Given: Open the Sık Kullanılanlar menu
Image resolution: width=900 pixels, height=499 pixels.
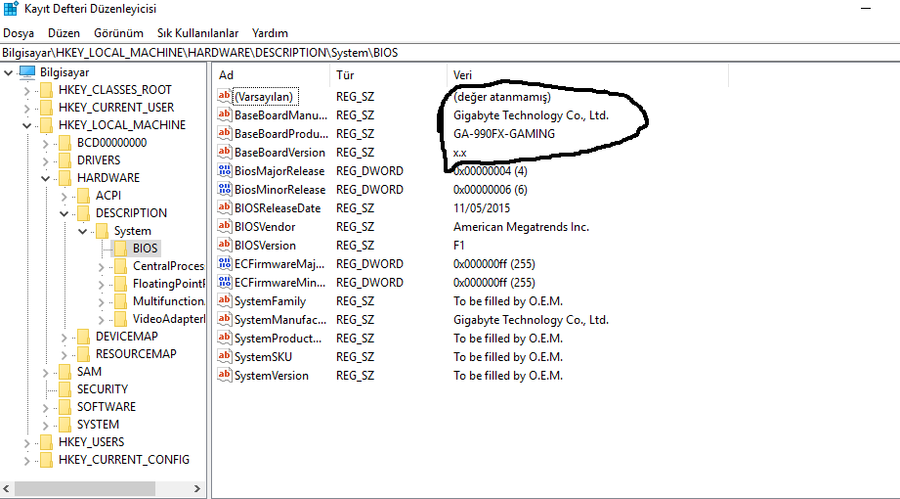Looking at the screenshot, I should coord(197,33).
